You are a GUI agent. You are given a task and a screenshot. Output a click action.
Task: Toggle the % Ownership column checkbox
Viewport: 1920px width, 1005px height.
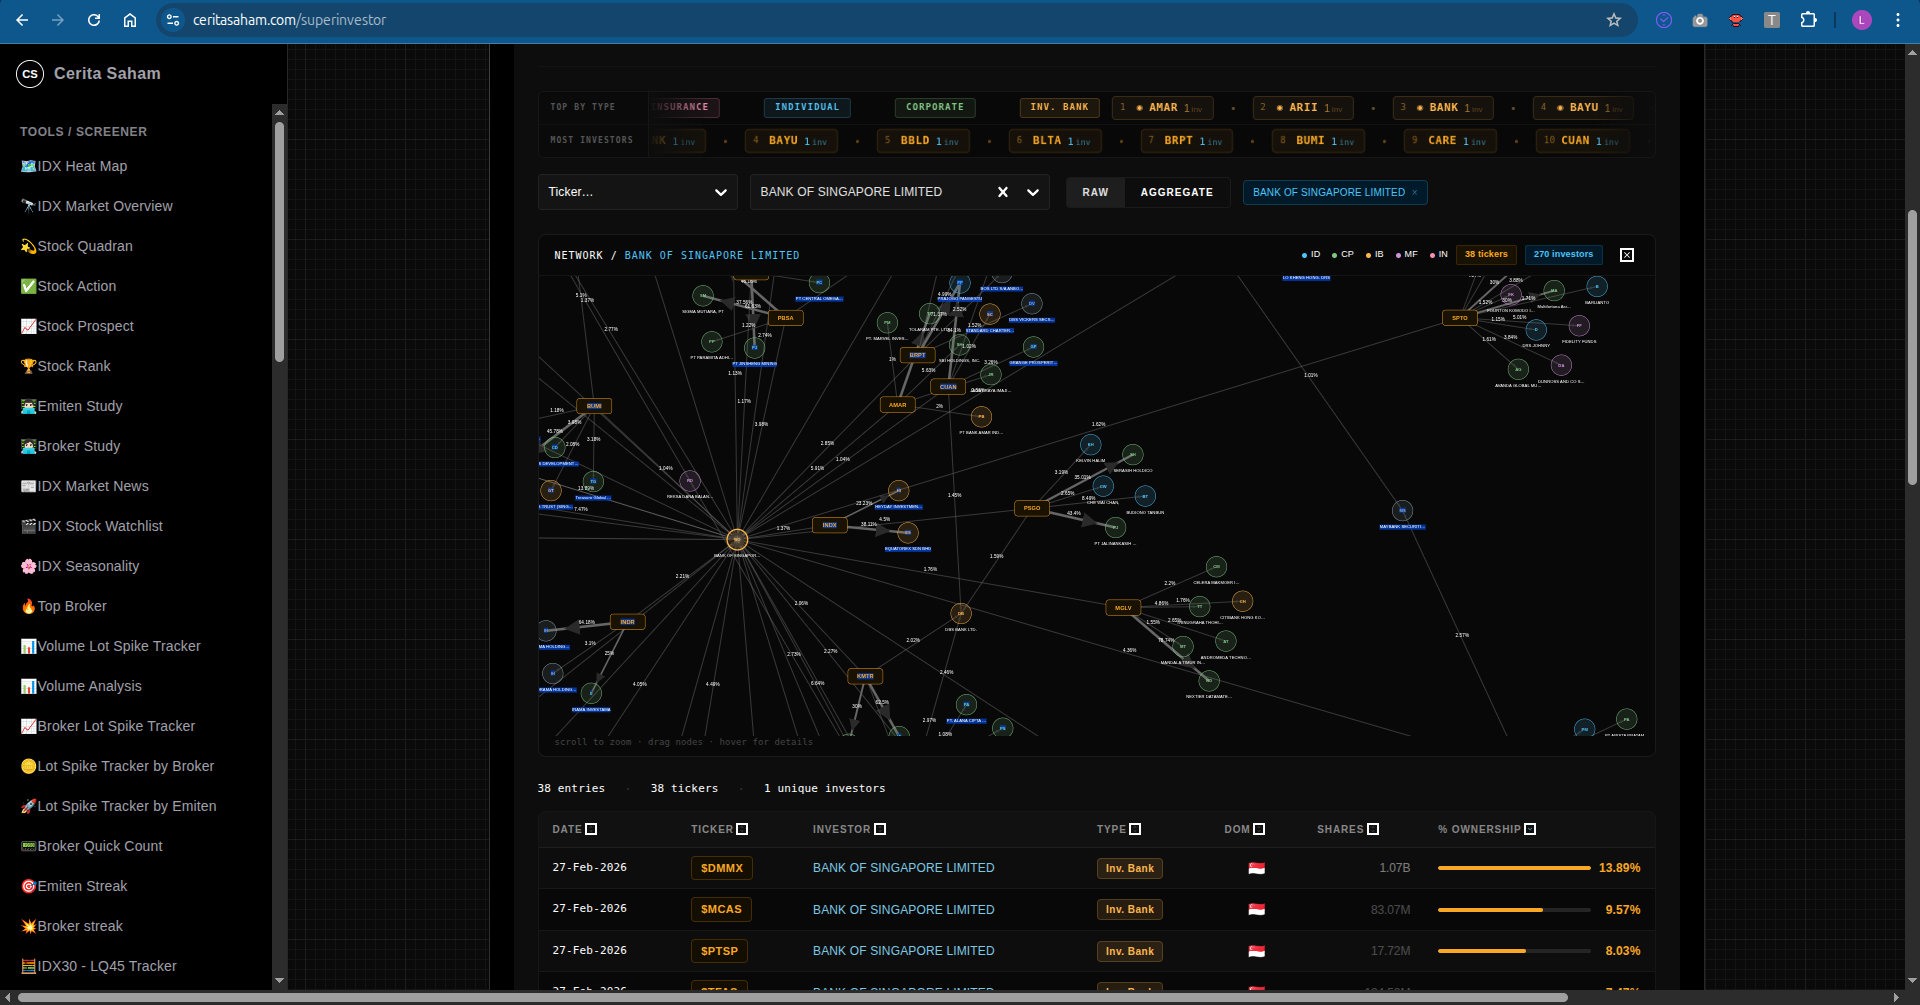1530,829
